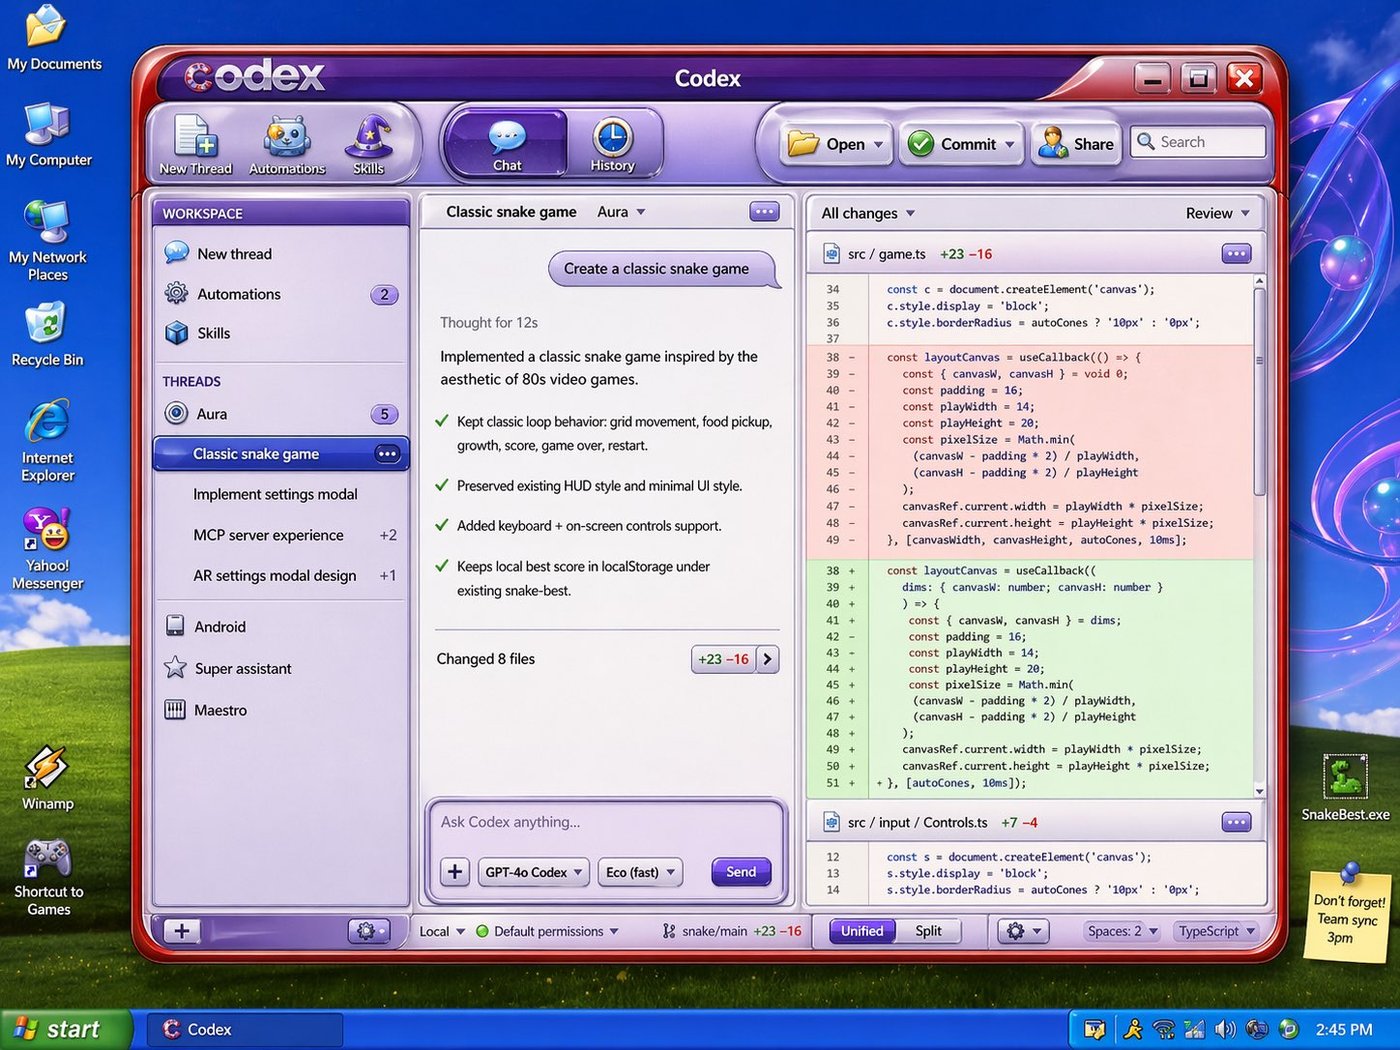Screen dimensions: 1400x1050
Task: Open the chat header more options button
Action: coord(764,212)
